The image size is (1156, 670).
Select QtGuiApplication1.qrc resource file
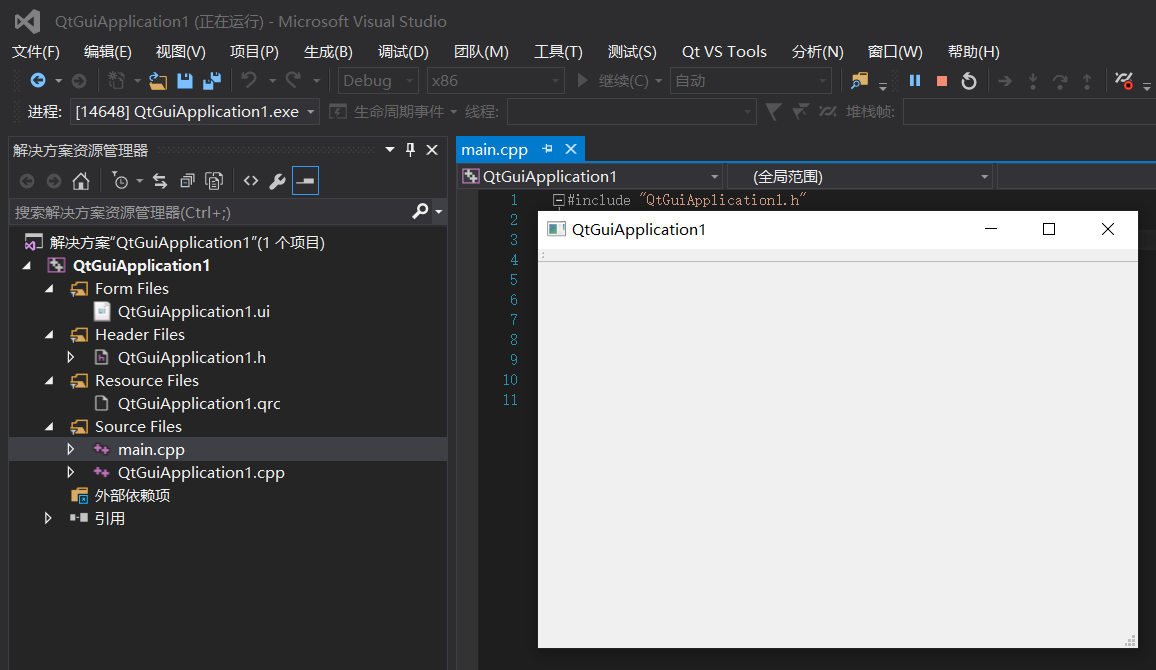[199, 403]
